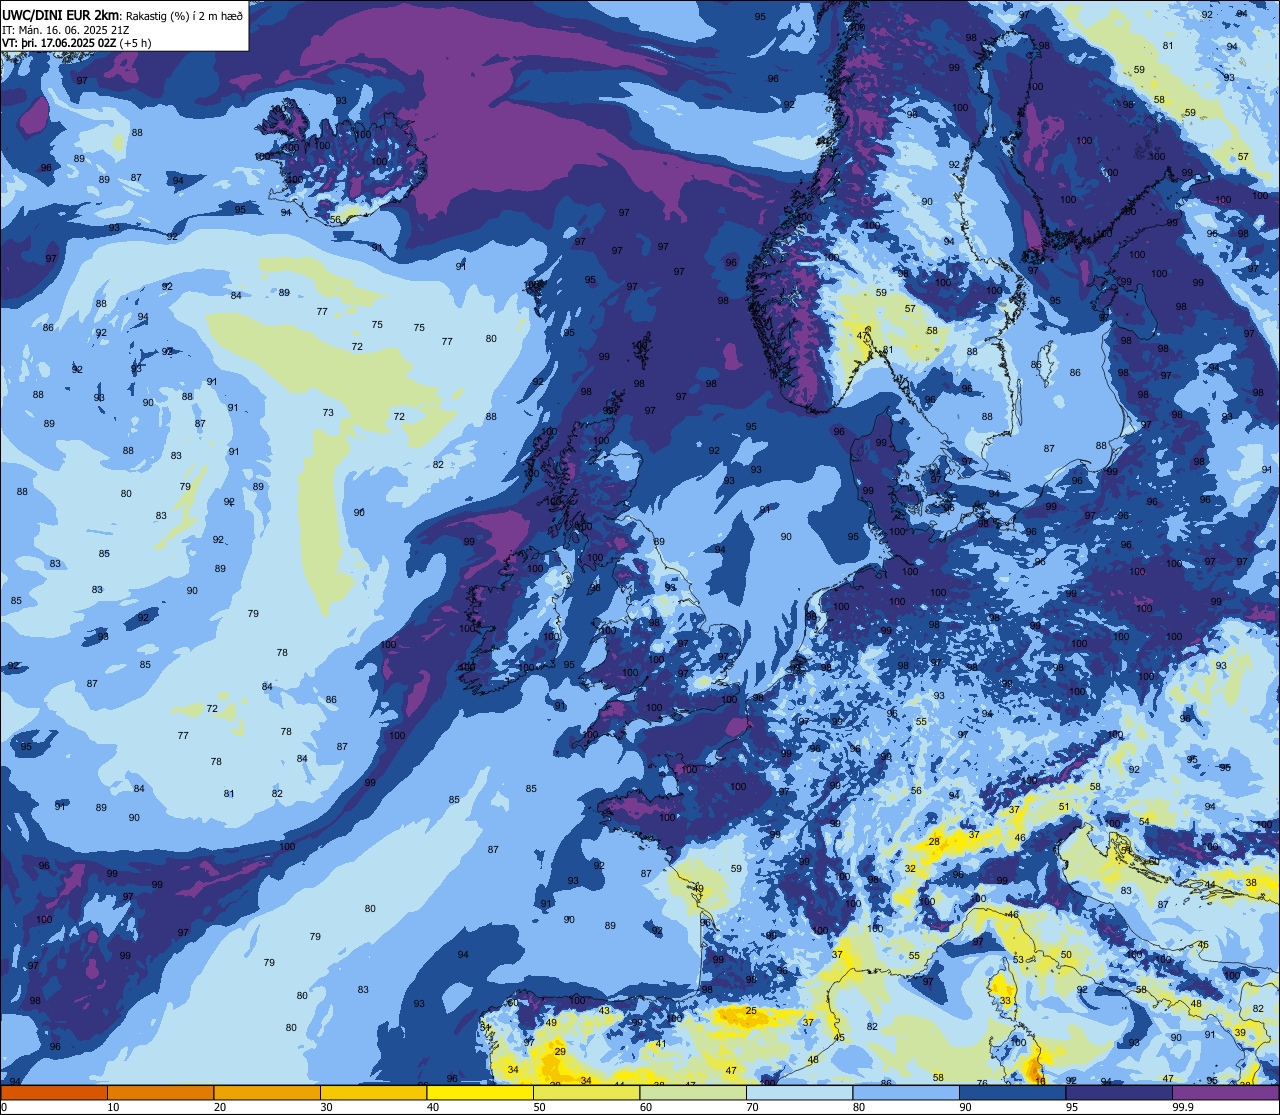1280x1115 pixels.
Task: Click the 95–99.9% deep indigo legend swatch
Action: pos(1119,1092)
